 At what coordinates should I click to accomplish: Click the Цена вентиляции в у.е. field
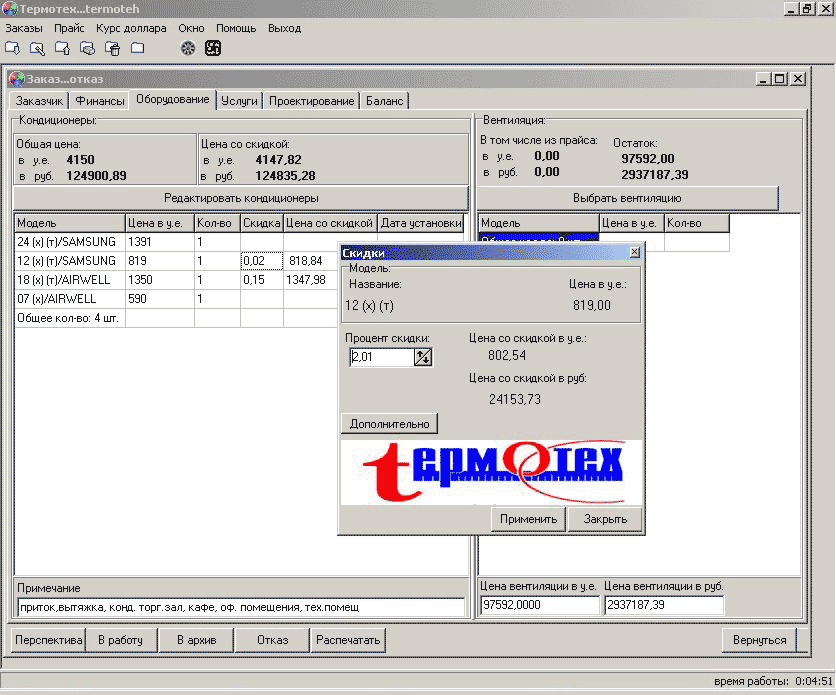point(540,605)
